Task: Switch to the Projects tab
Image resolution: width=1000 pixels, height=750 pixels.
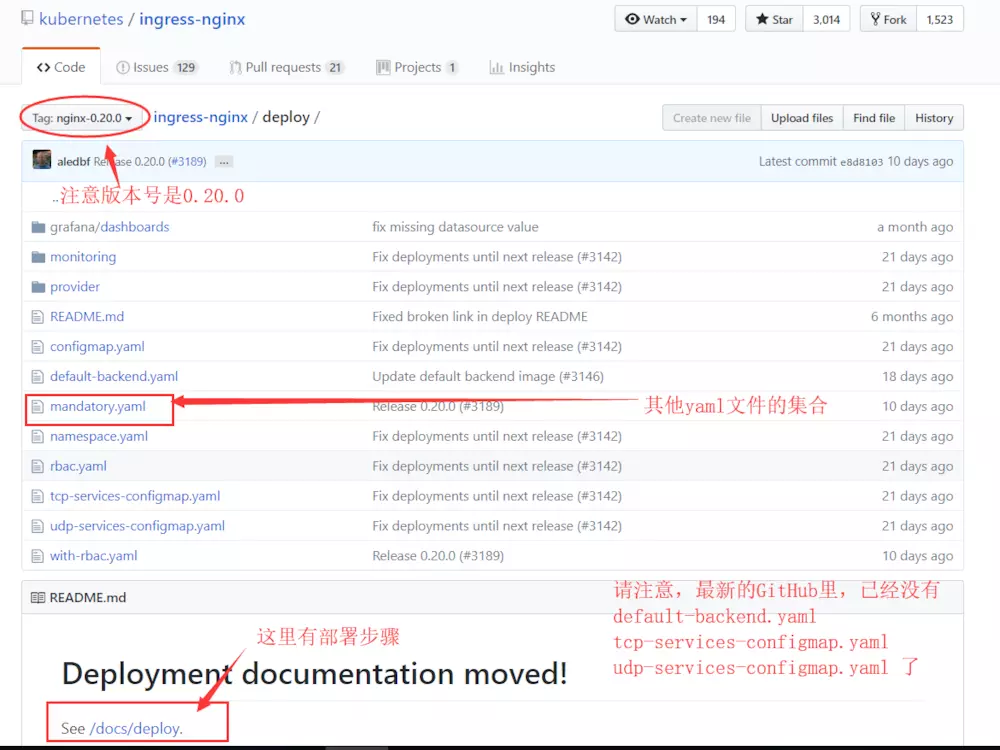Action: tap(417, 67)
